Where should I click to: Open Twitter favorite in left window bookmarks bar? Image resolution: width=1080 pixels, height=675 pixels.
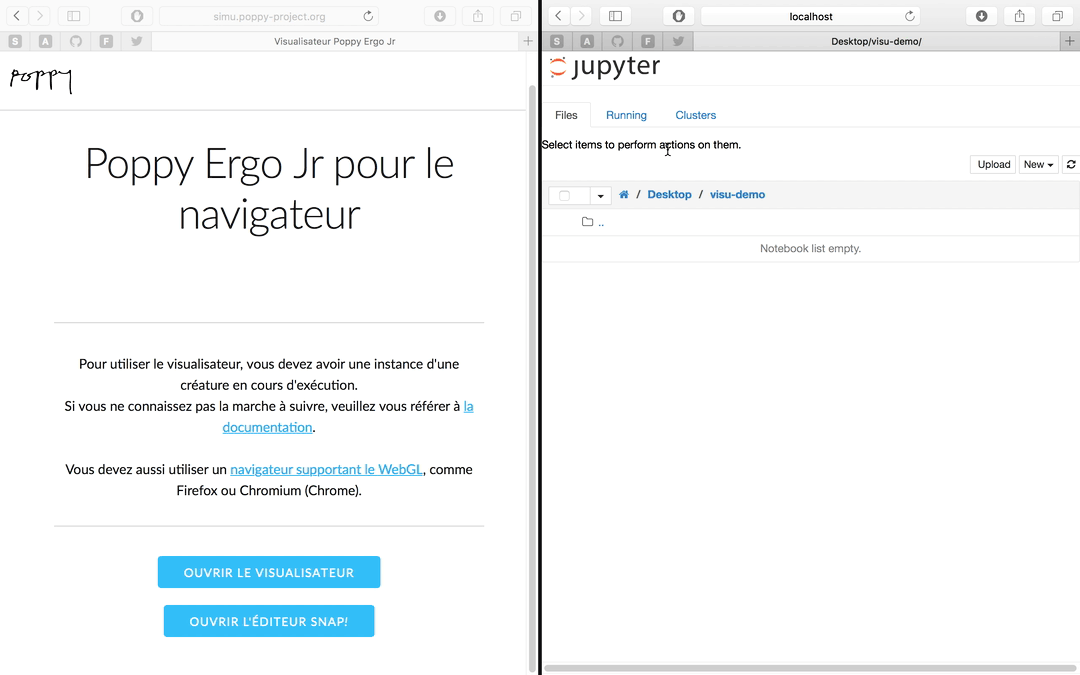(136, 41)
